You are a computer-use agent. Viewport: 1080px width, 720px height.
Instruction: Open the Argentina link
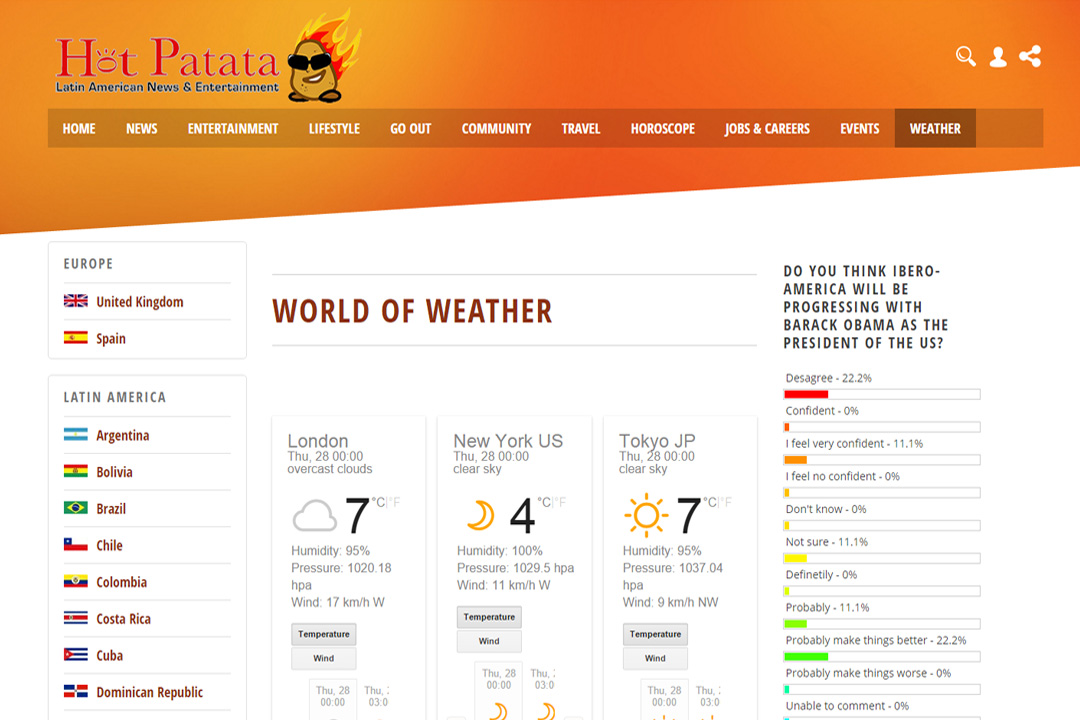pyautogui.click(x=123, y=435)
